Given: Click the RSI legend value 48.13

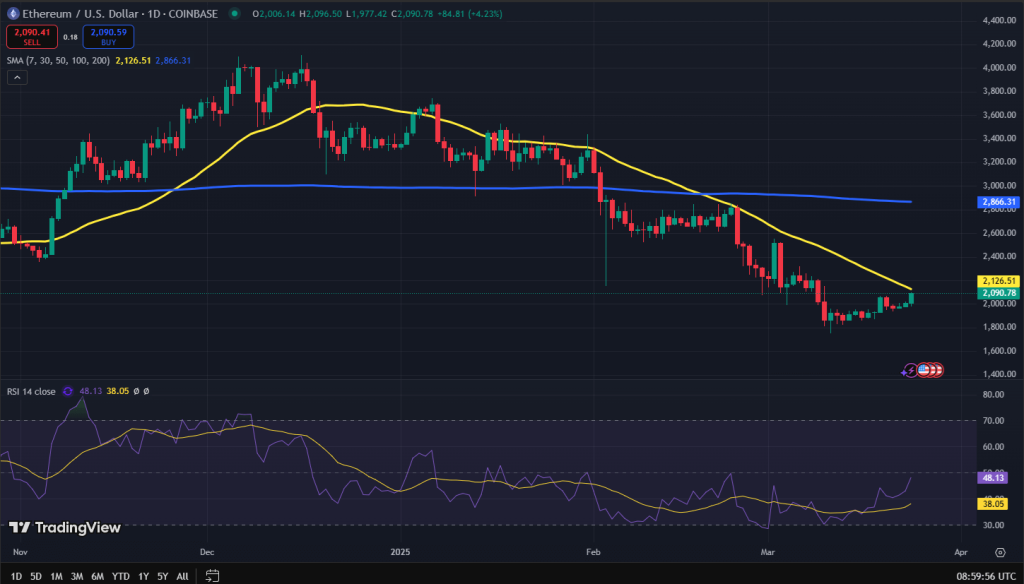Looking at the screenshot, I should (91, 391).
